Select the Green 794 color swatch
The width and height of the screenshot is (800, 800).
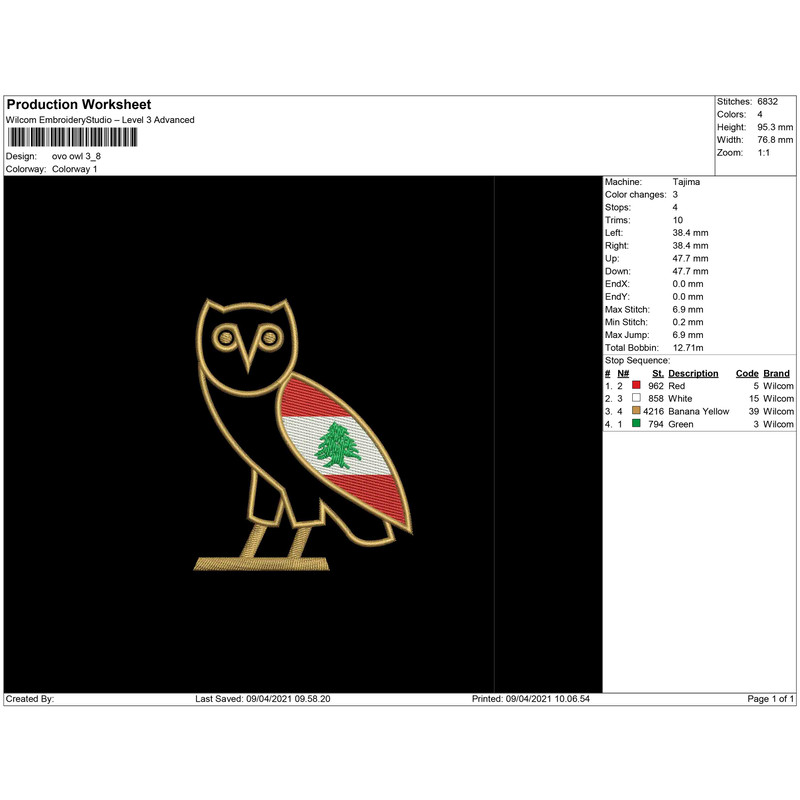638,423
